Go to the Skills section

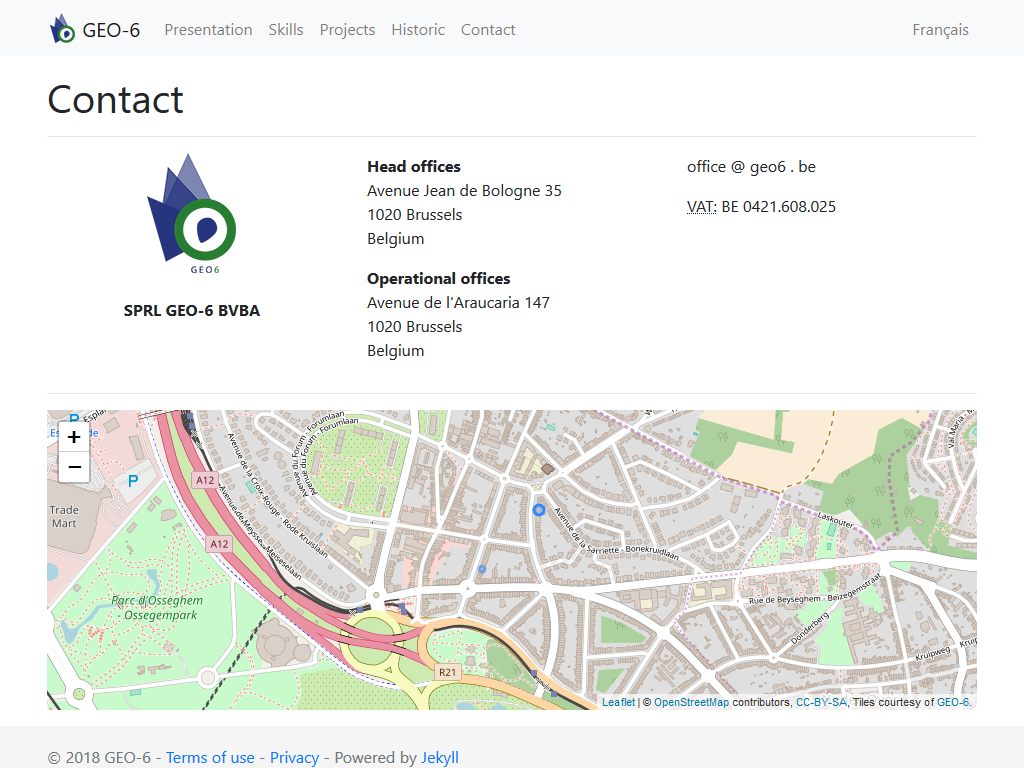coord(286,30)
